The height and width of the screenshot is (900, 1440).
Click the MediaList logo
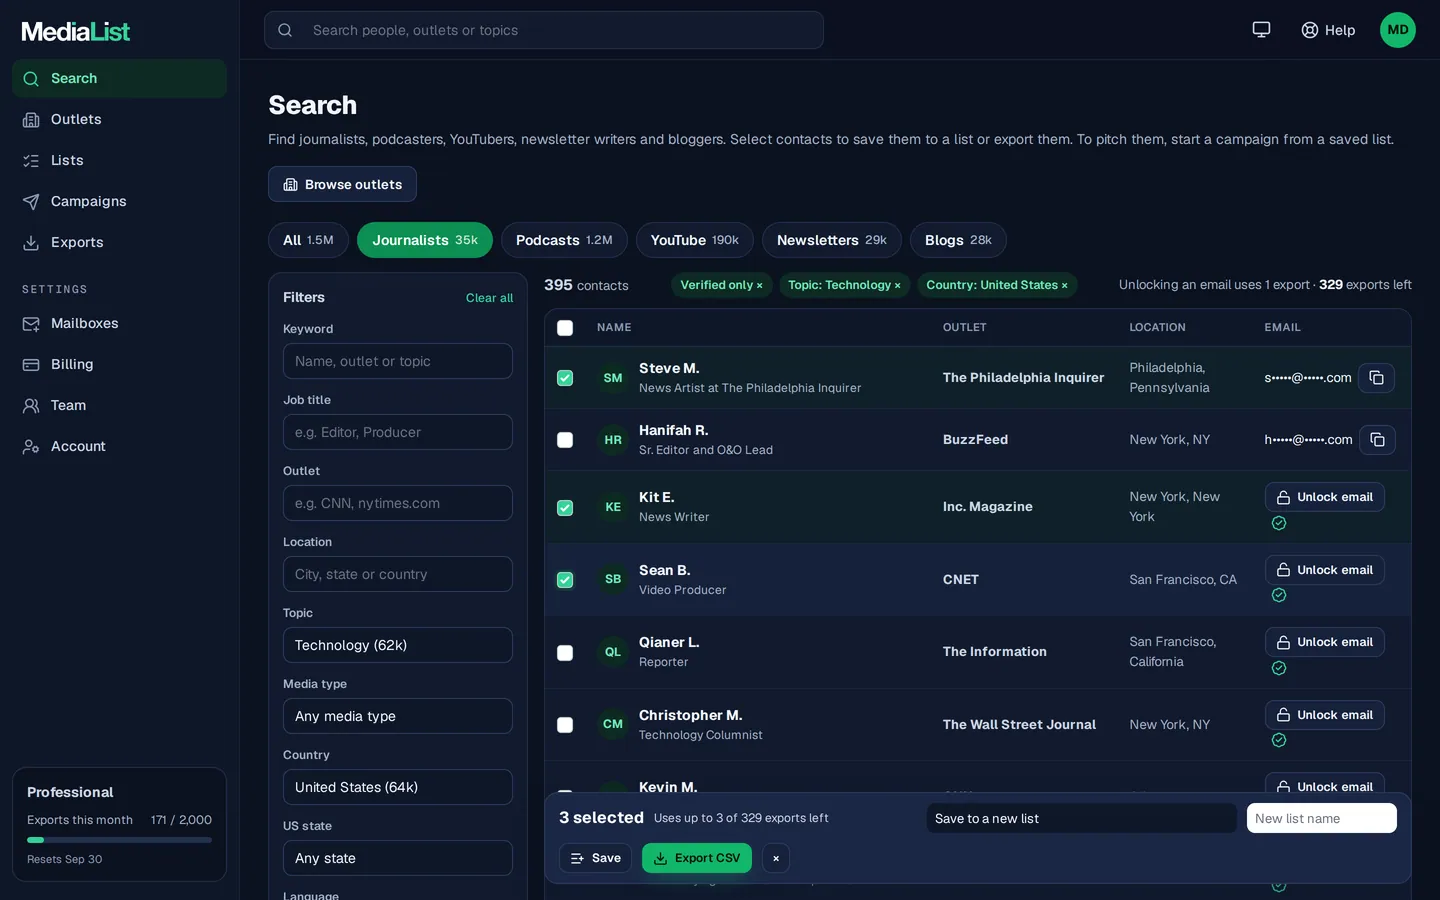point(76,31)
